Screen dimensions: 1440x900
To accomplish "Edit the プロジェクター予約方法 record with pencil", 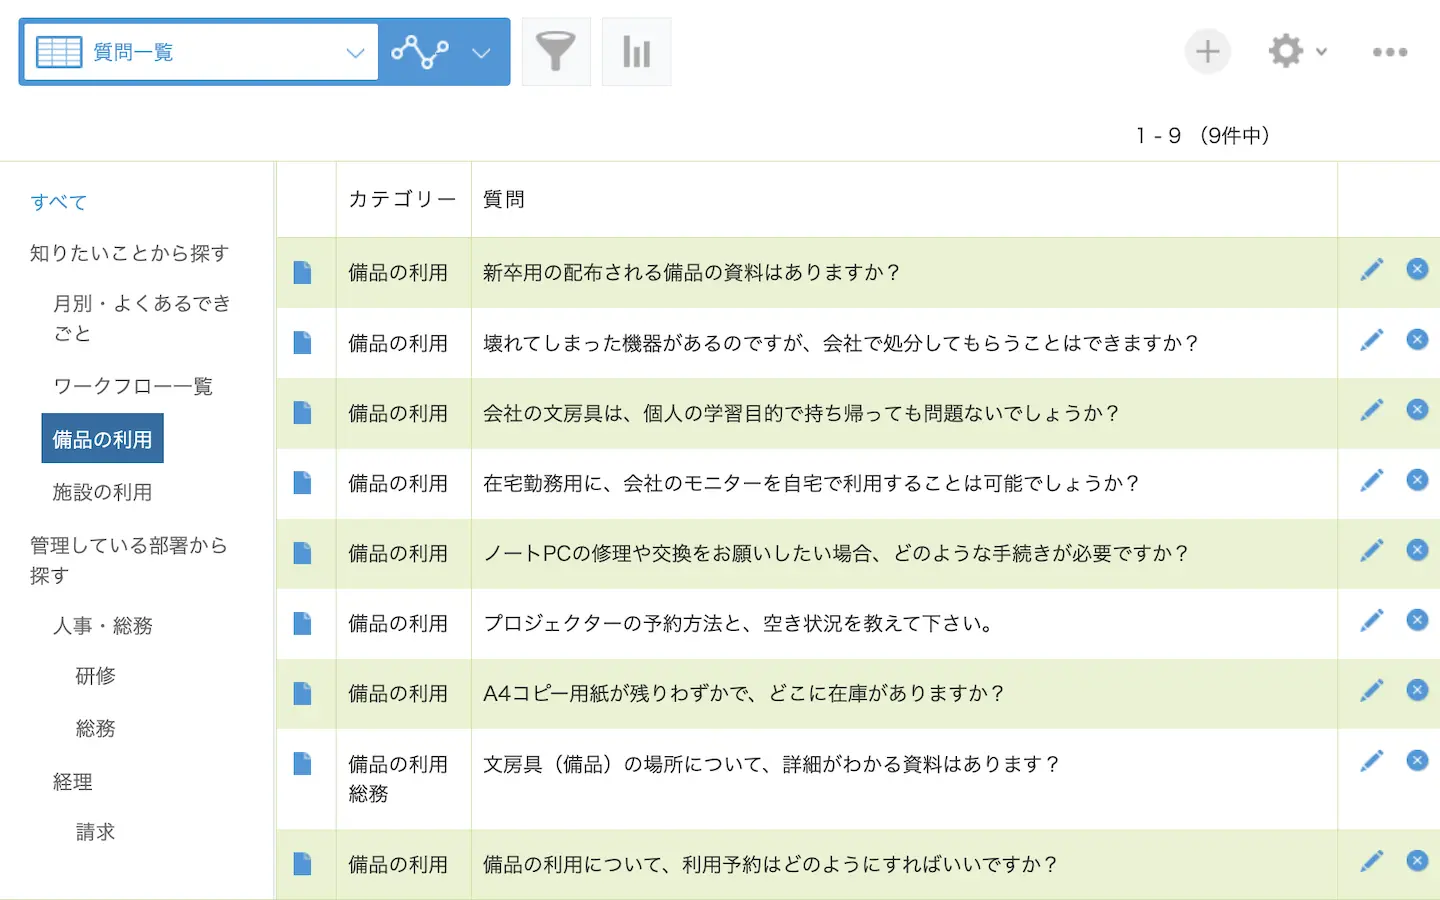I will (1371, 621).
